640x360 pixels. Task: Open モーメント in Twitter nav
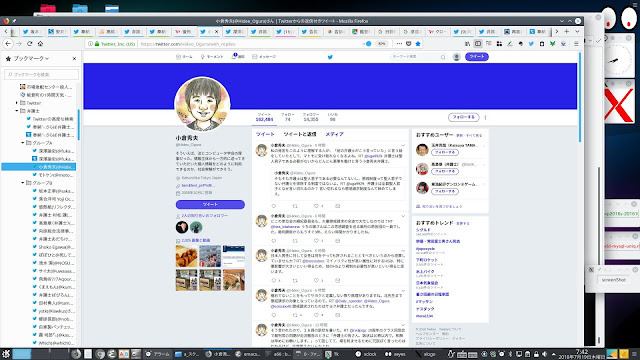click(211, 57)
